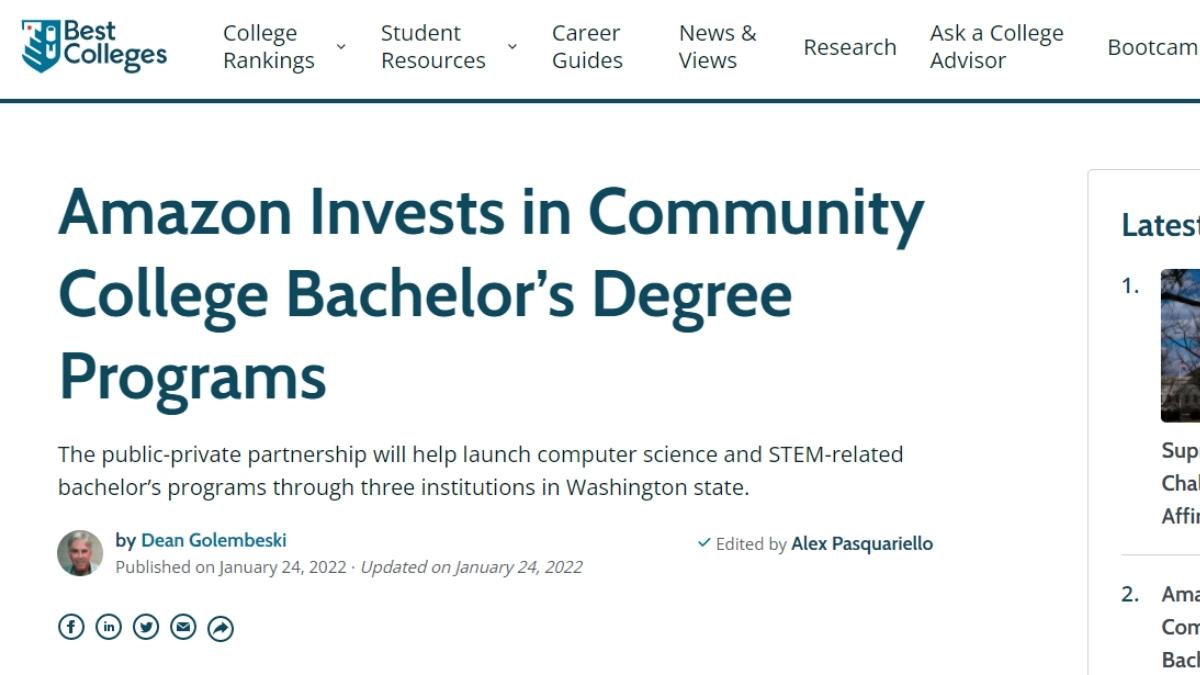
Task: Expand College Rankings dropdown chevron
Action: pyautogui.click(x=341, y=47)
